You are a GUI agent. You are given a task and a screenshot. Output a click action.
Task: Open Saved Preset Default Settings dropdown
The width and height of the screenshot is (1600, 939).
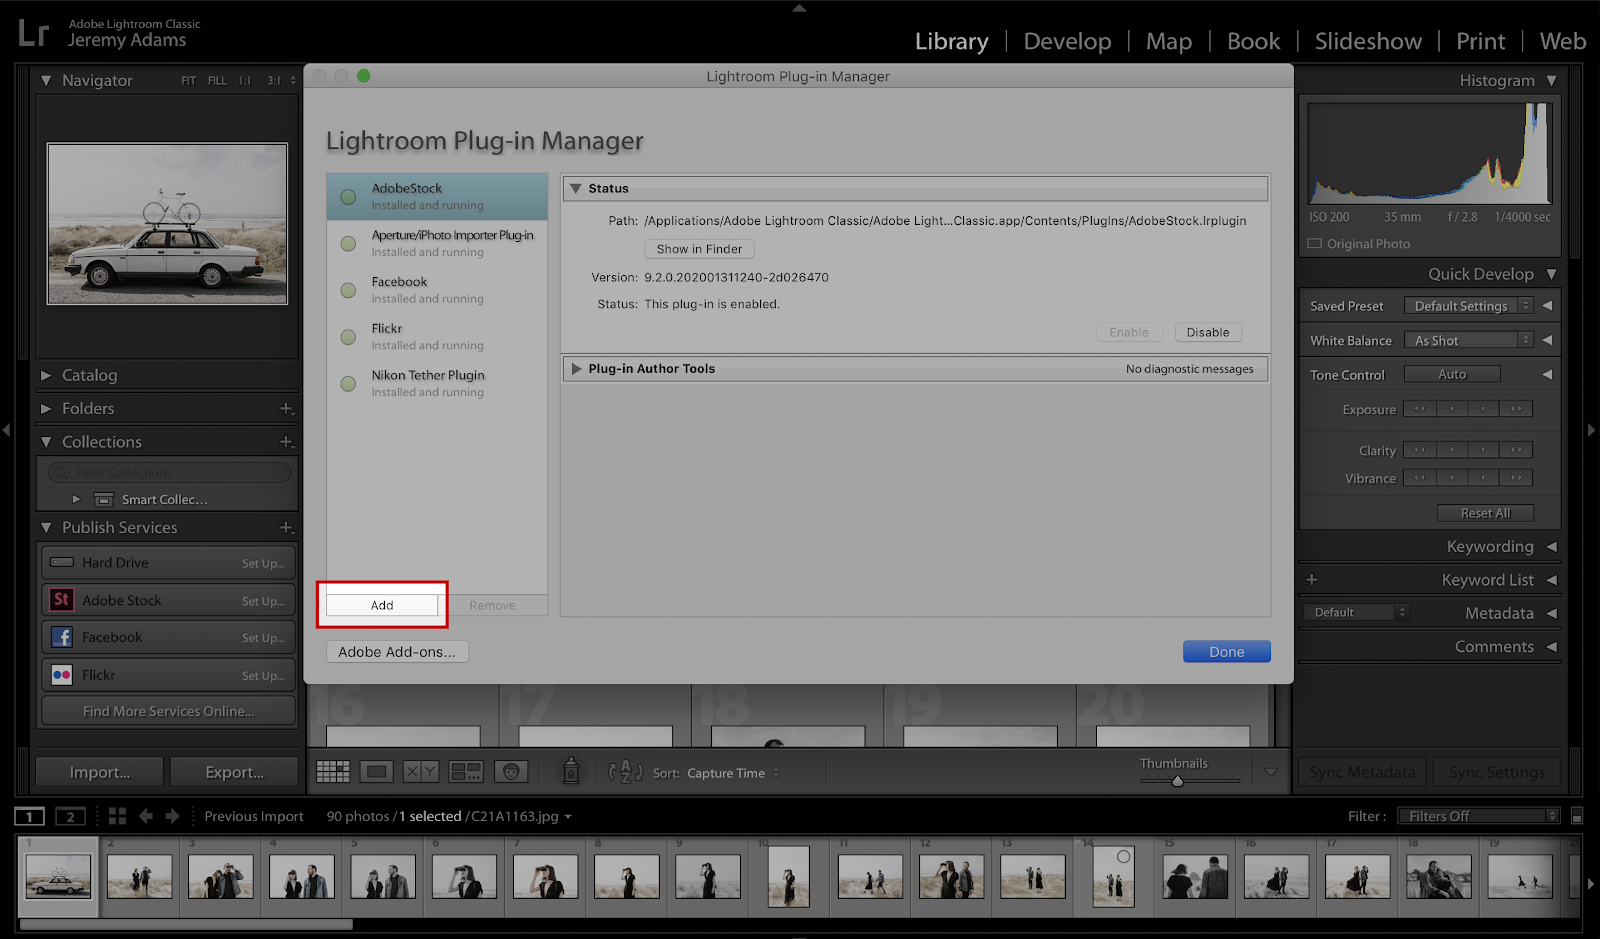click(1468, 306)
